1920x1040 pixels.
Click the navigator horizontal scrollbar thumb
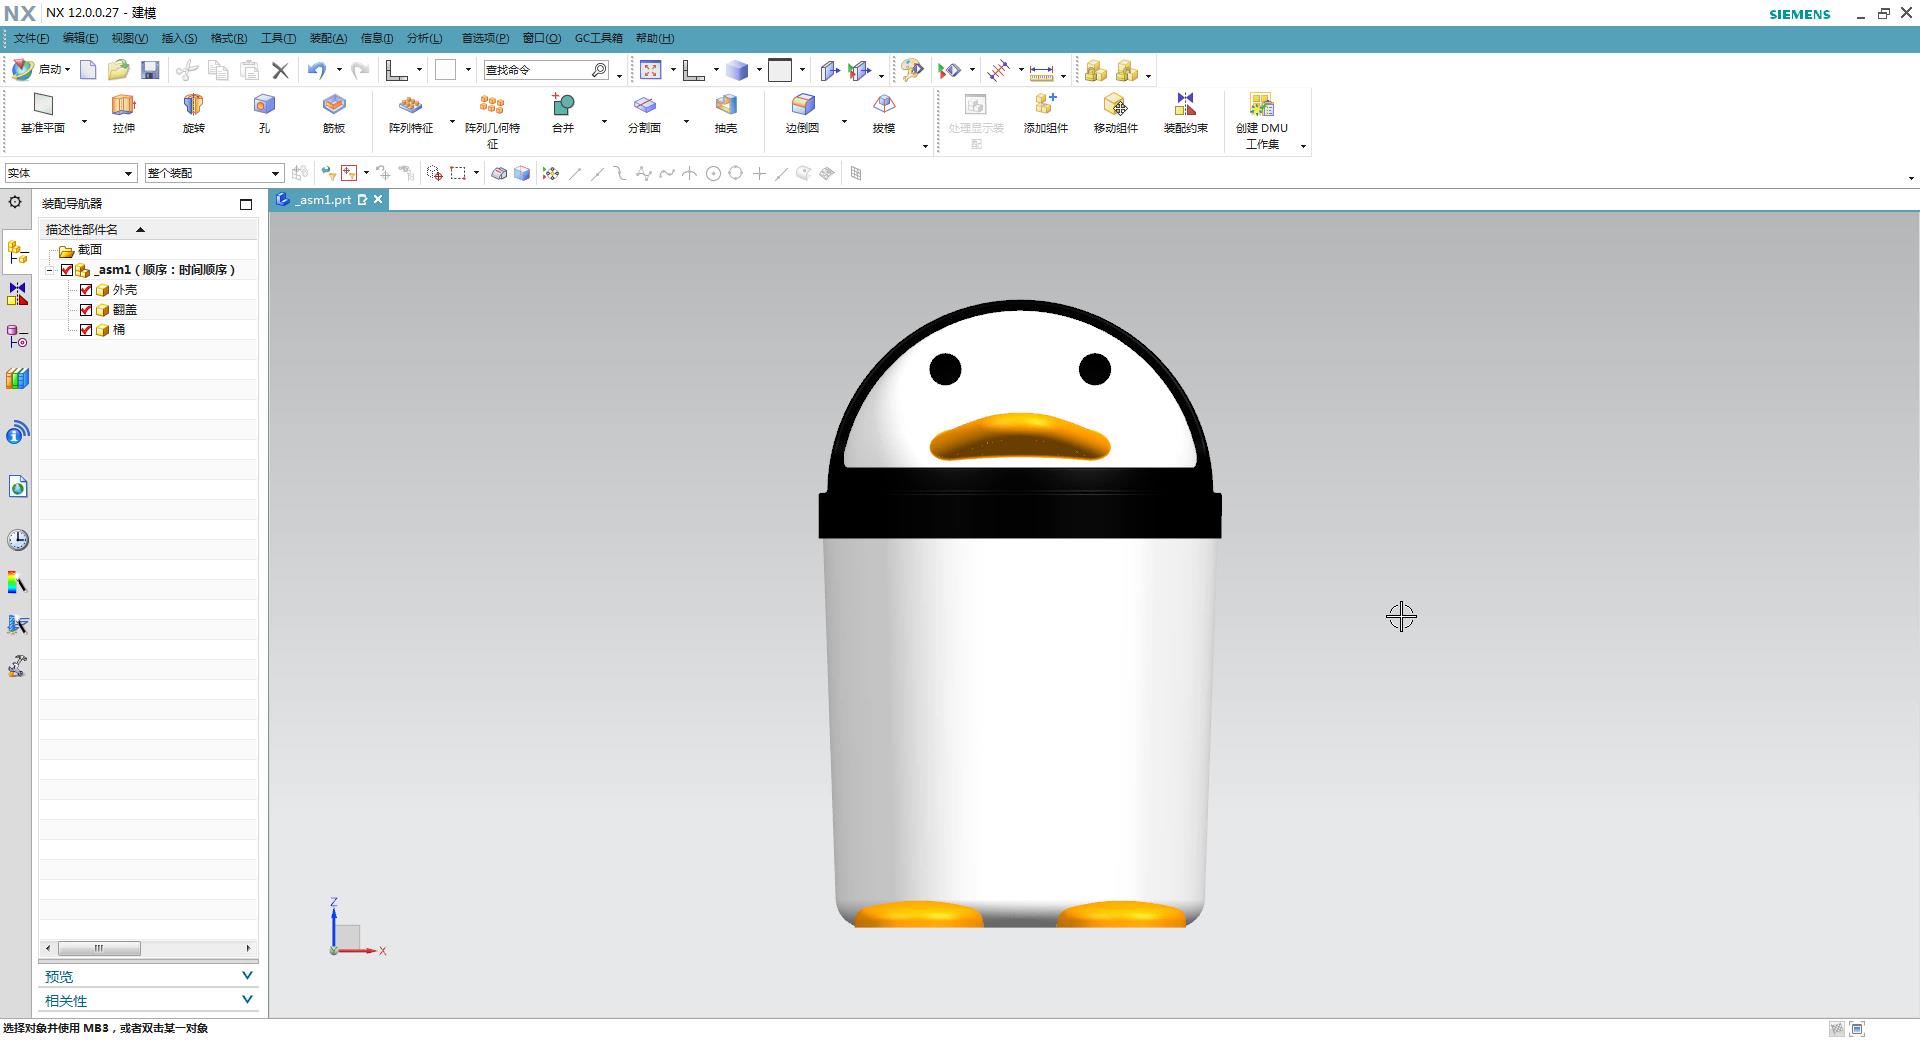(x=99, y=948)
